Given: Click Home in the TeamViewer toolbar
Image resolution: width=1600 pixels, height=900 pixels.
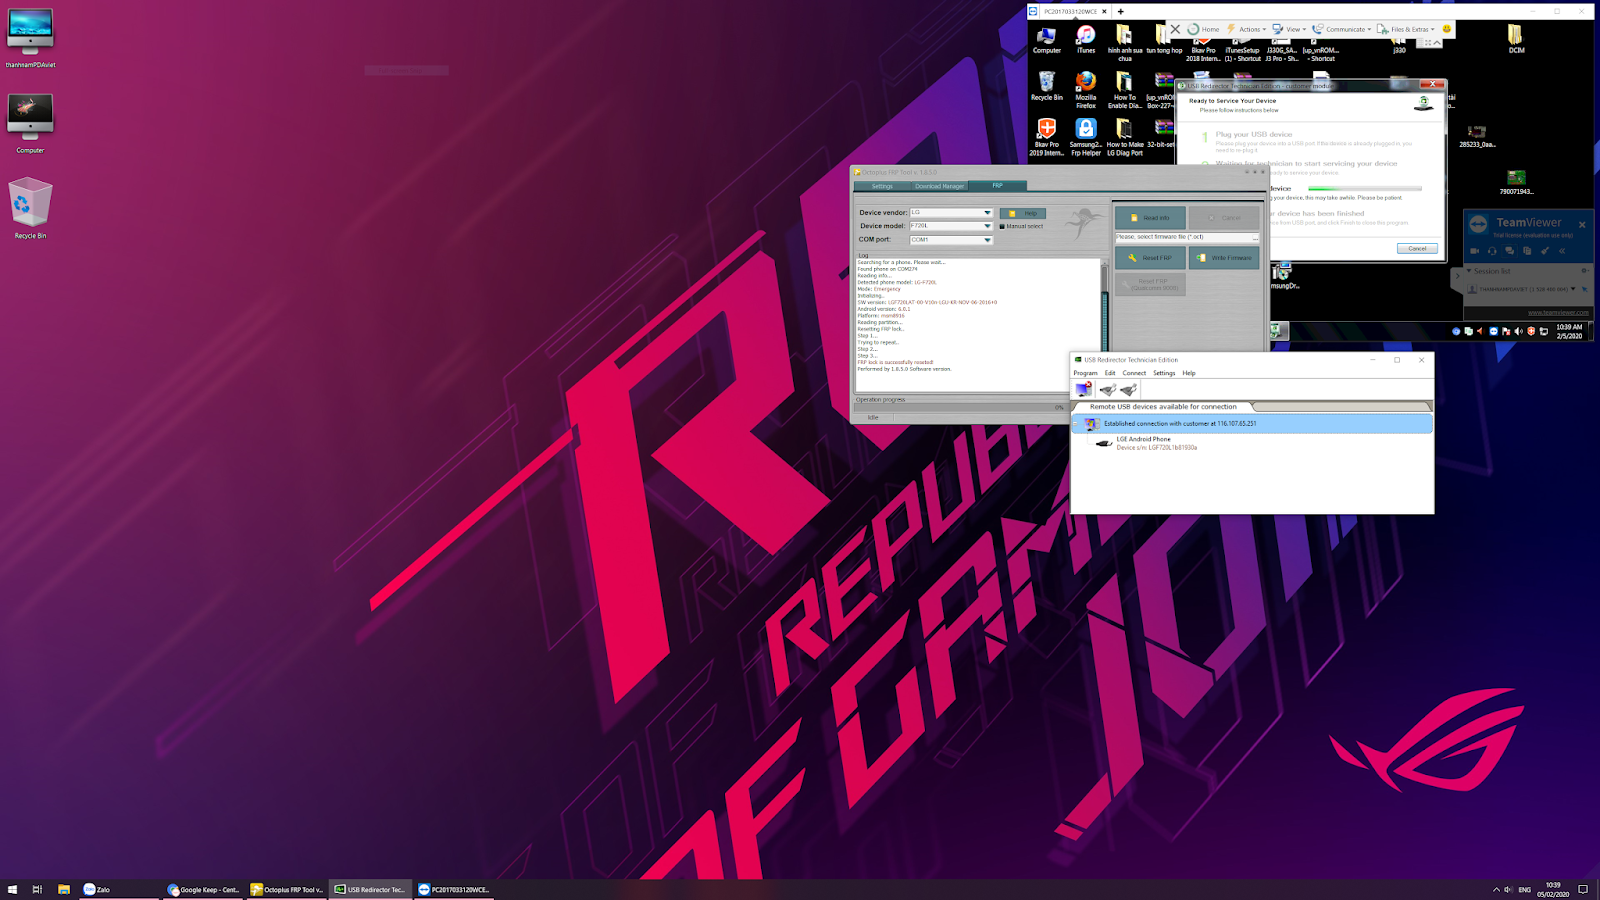Looking at the screenshot, I should 1203,29.
